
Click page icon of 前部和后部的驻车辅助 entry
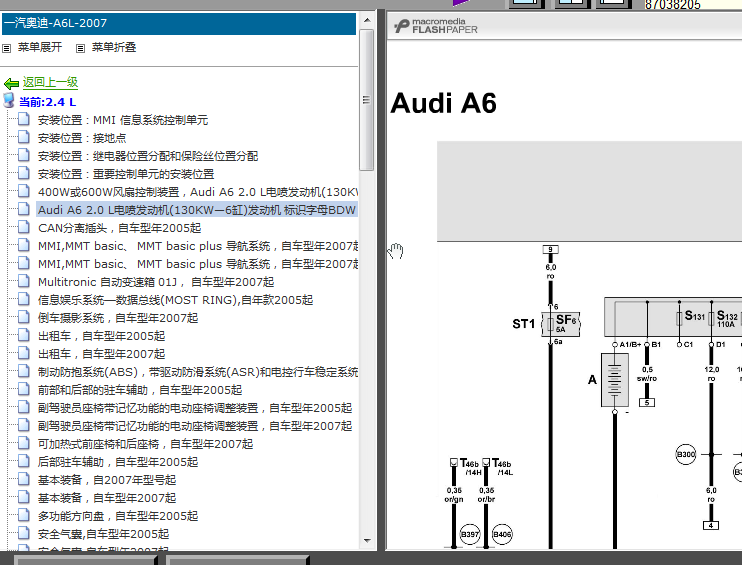coord(24,388)
